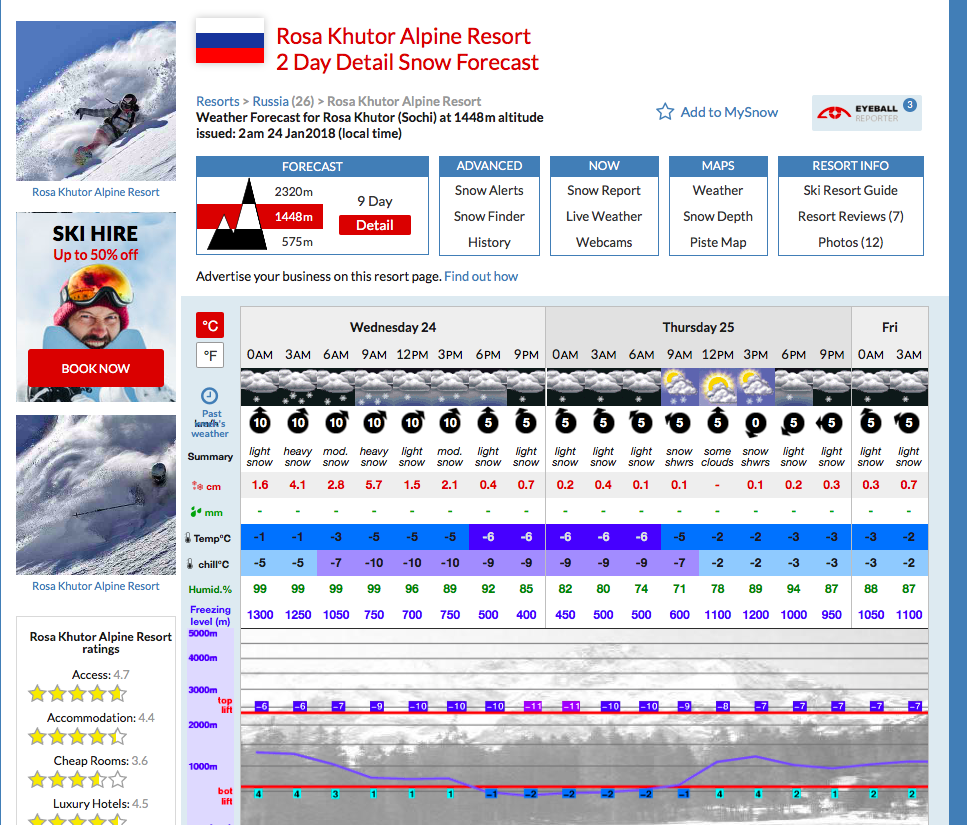This screenshot has height=825, width=967.
Task: Open History under Advanced
Action: point(489,242)
